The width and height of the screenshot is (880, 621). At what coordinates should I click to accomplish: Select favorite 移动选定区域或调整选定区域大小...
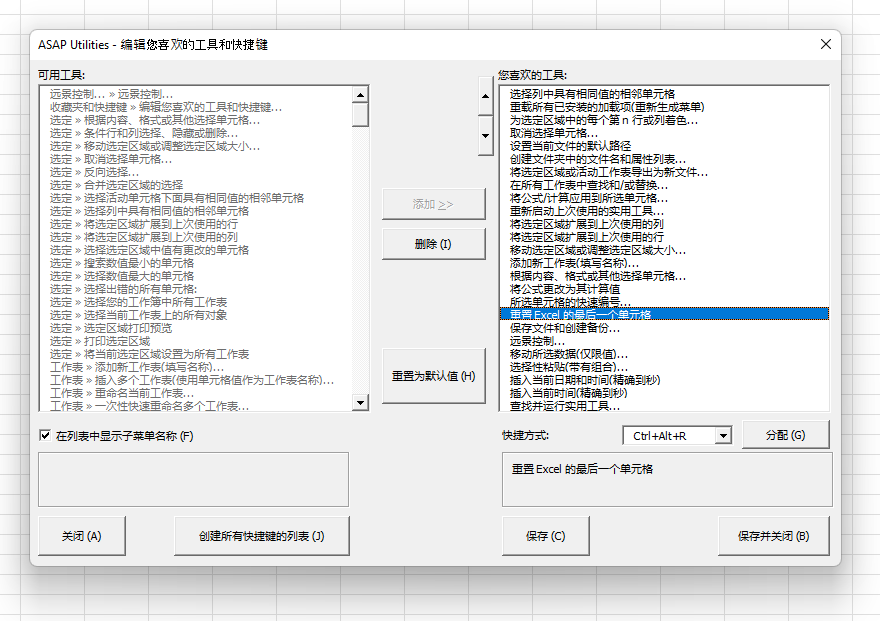tap(598, 250)
